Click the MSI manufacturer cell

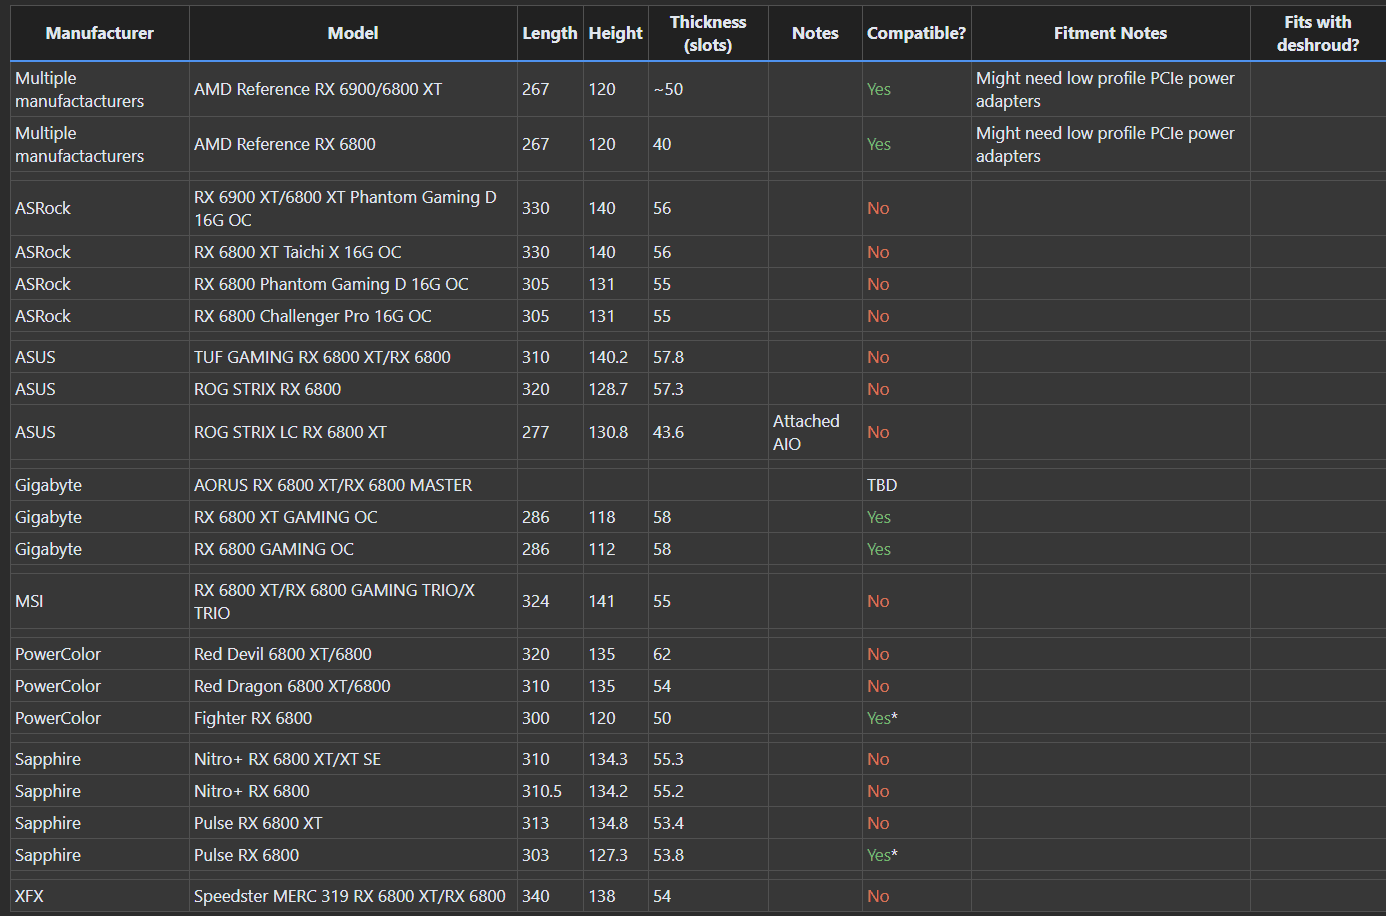tap(99, 601)
